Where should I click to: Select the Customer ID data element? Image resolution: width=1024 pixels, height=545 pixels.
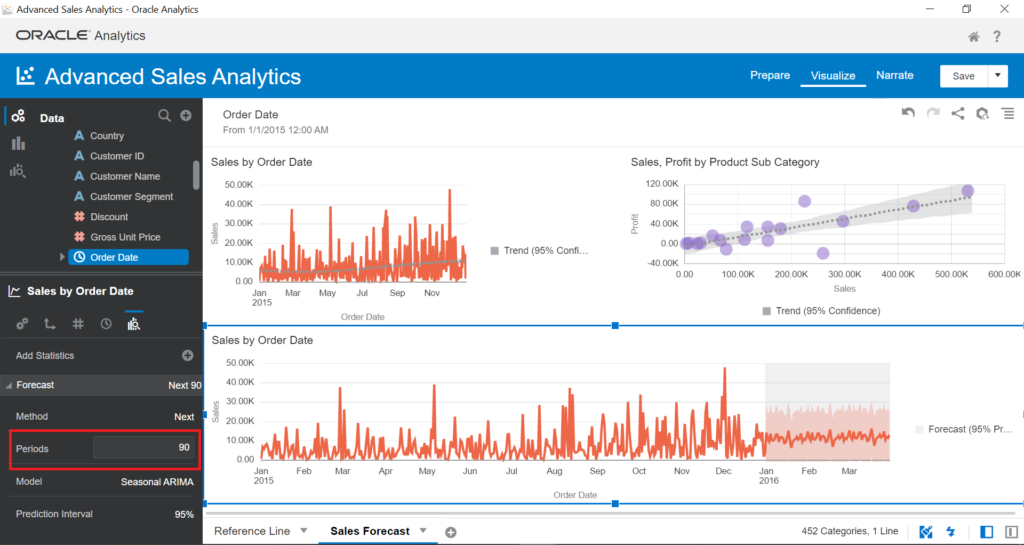pyautogui.click(x=117, y=156)
